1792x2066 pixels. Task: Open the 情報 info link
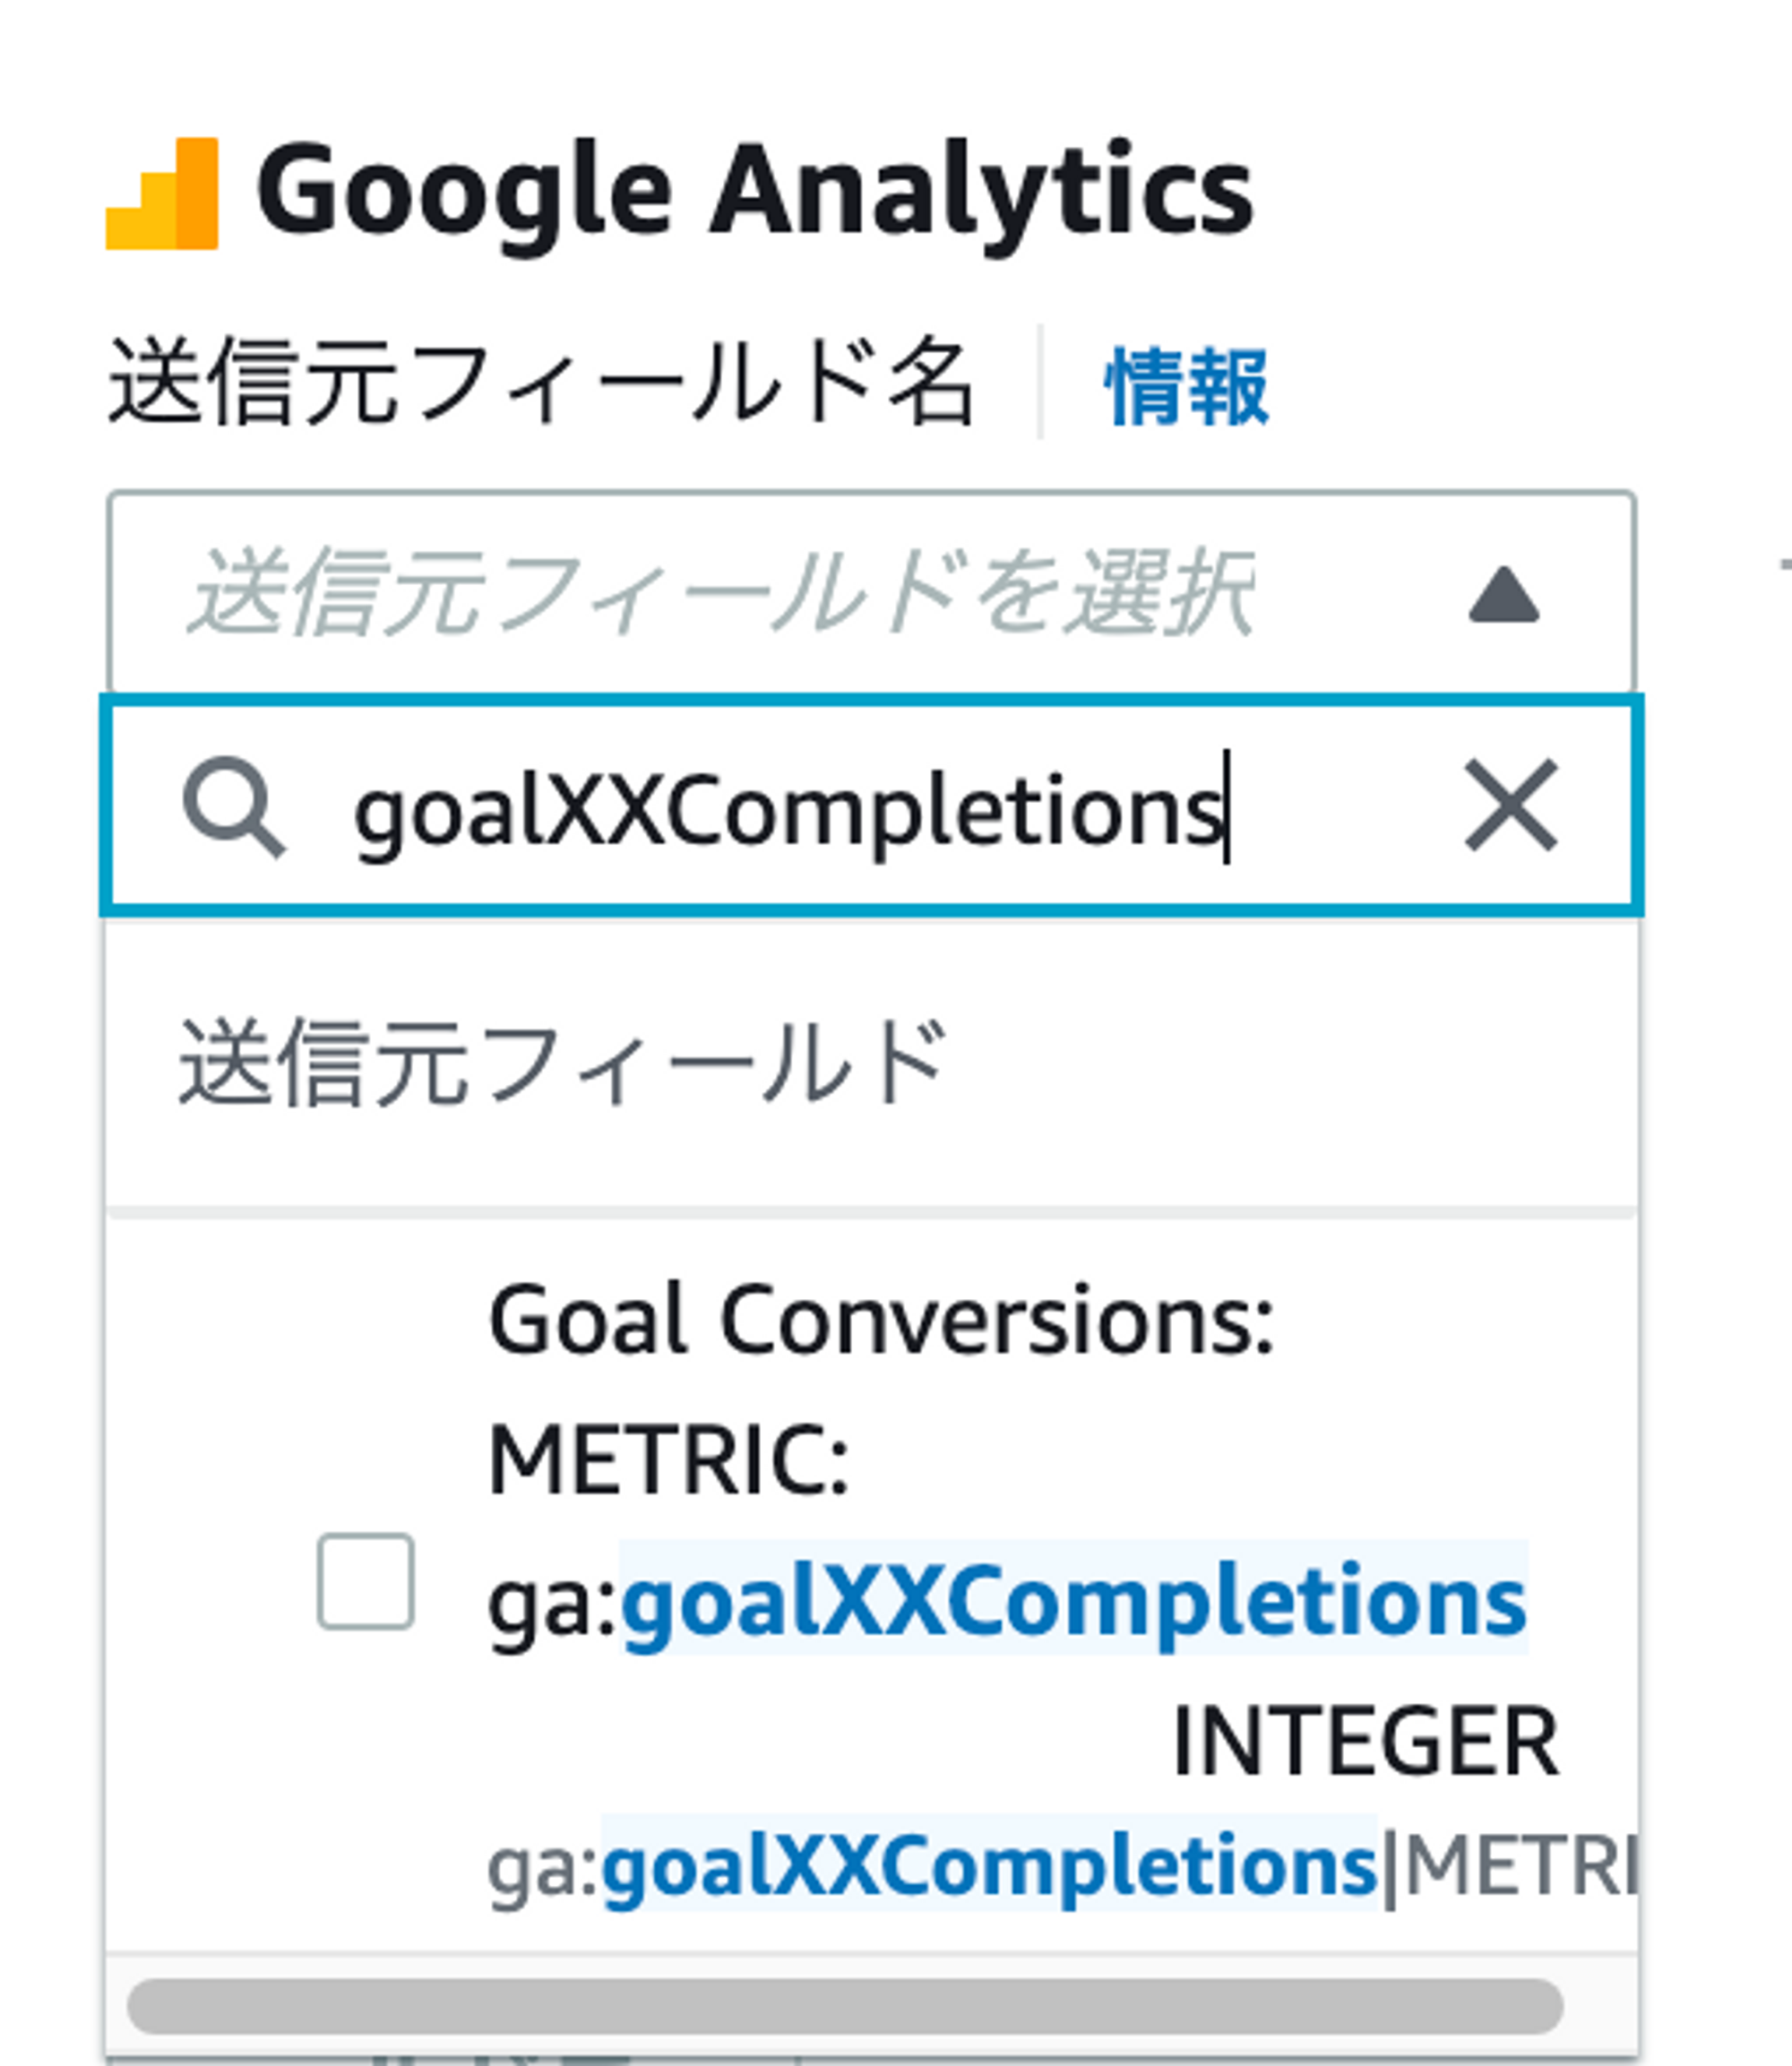click(x=1186, y=387)
